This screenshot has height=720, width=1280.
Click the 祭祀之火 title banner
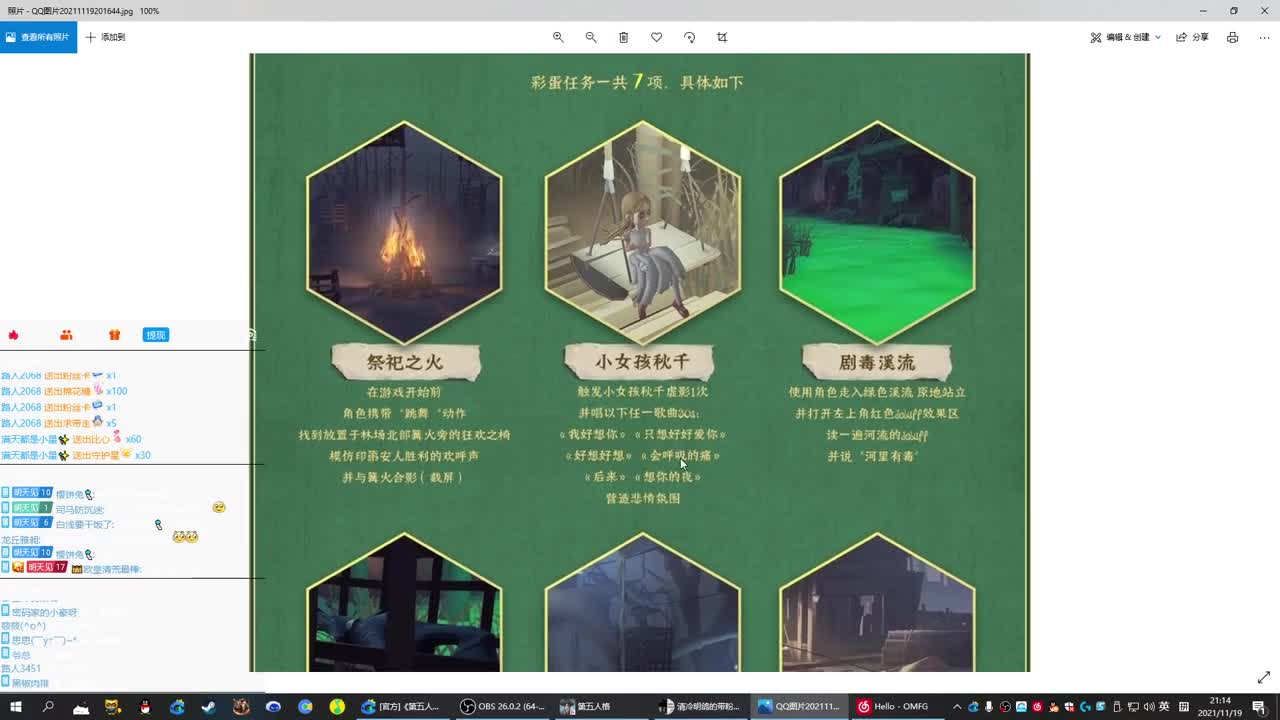point(405,362)
